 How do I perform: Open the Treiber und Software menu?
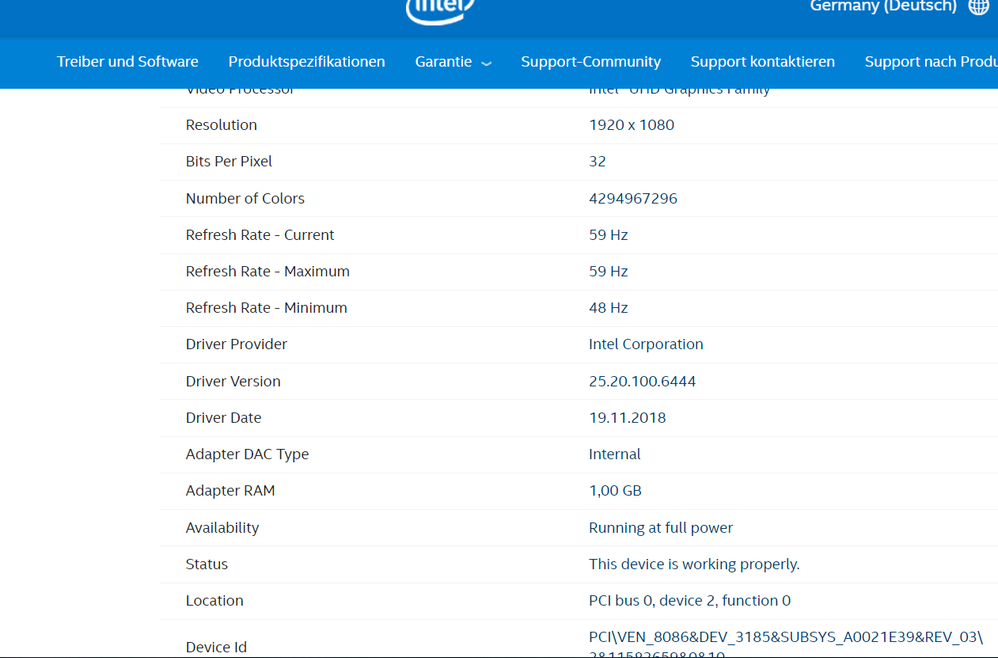click(x=127, y=62)
